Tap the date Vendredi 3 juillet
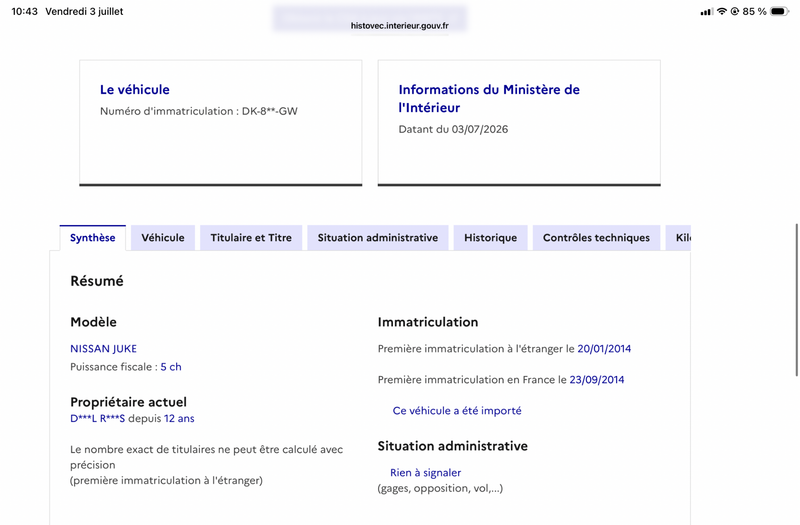 [x=84, y=11]
